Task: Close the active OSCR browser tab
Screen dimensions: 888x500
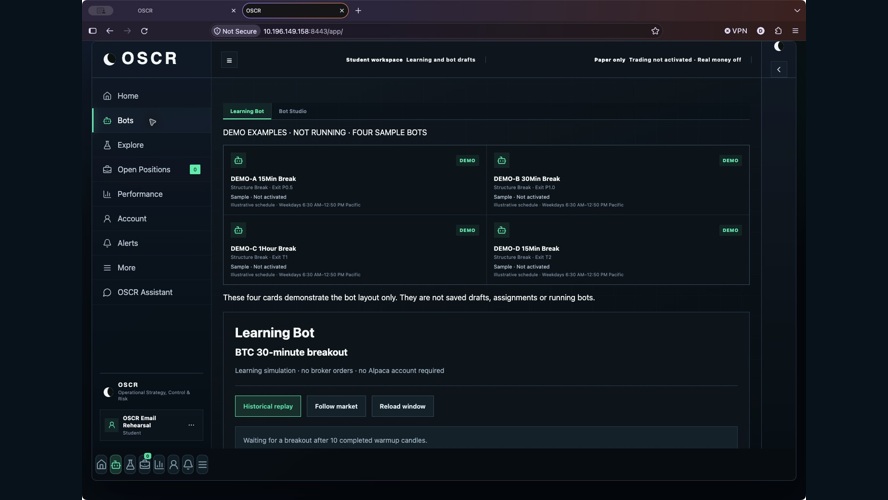Action: coord(341,11)
